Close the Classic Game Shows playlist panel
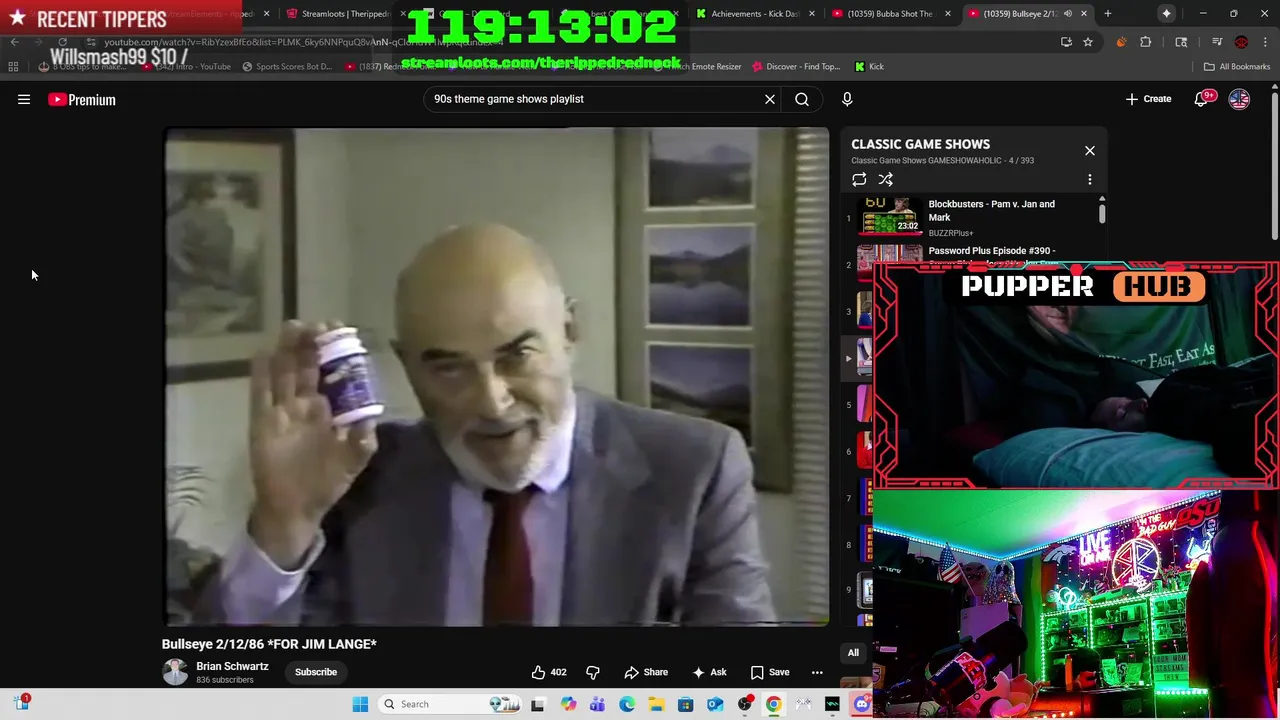Image resolution: width=1280 pixels, height=720 pixels. [1090, 151]
